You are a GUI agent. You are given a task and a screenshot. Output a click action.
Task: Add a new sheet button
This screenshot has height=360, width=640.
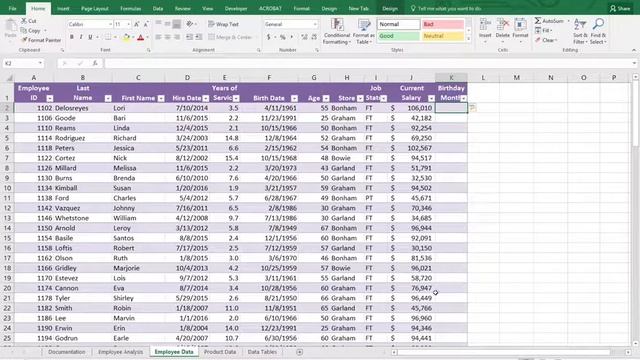(299, 352)
